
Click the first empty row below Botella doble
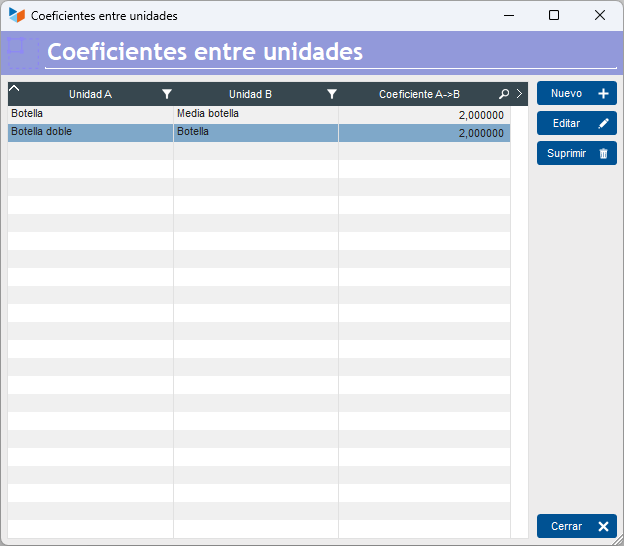click(258, 150)
